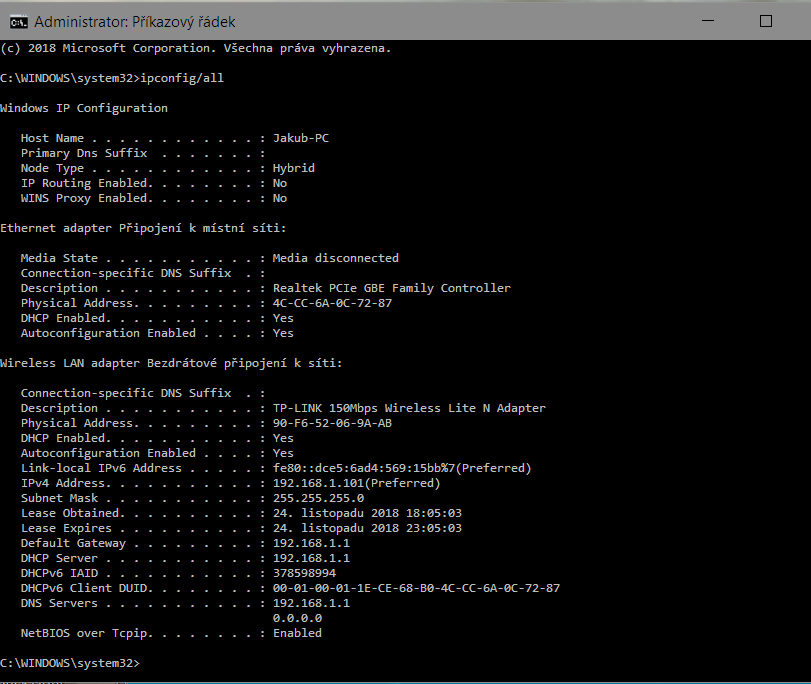
Task: Click the IPv4 address 192.168.1.101
Action: point(356,483)
